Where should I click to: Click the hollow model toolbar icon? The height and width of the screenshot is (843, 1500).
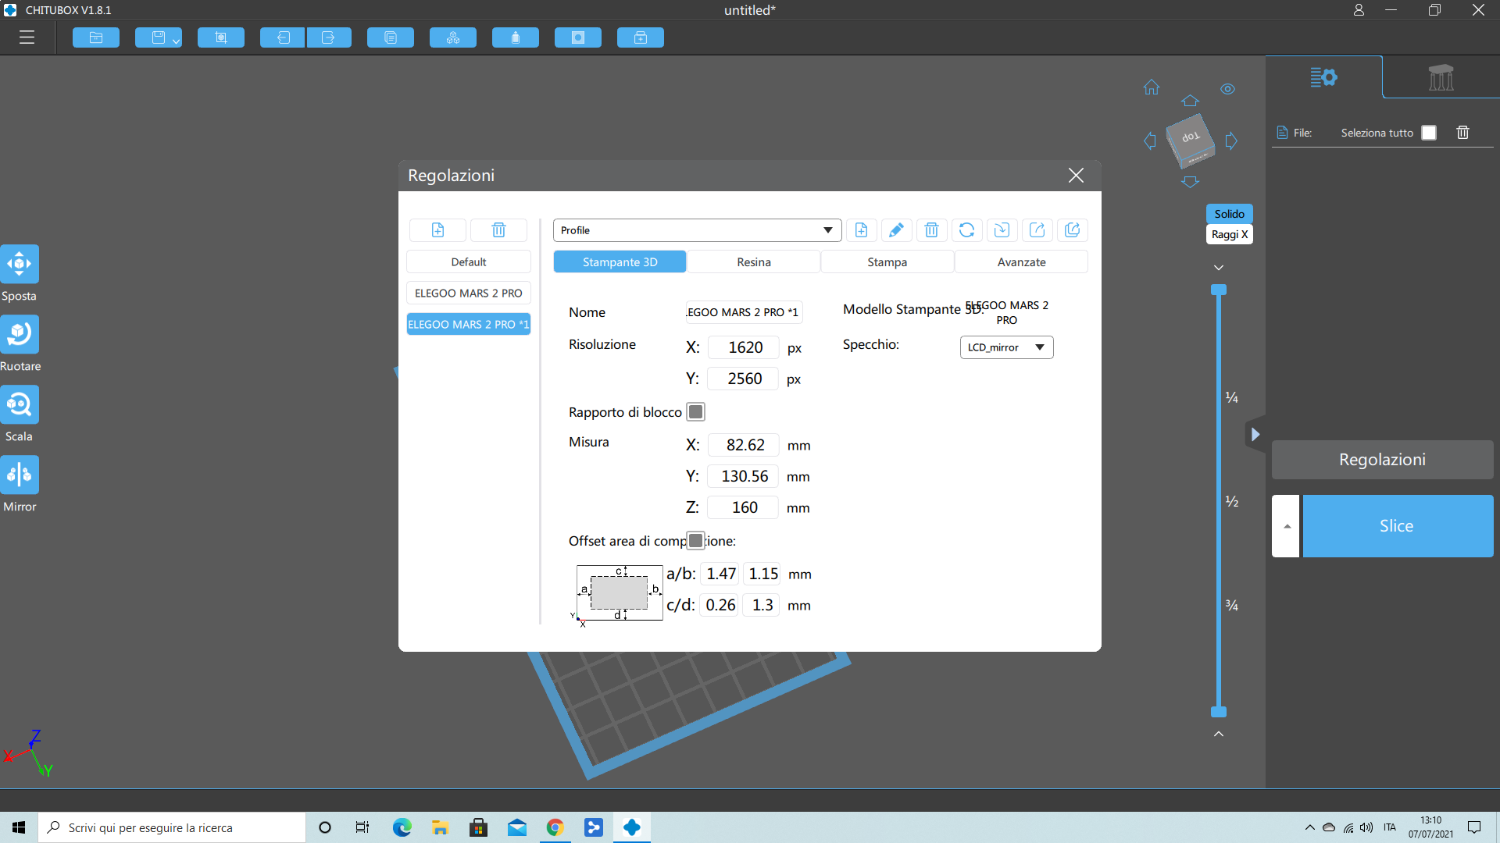578,38
